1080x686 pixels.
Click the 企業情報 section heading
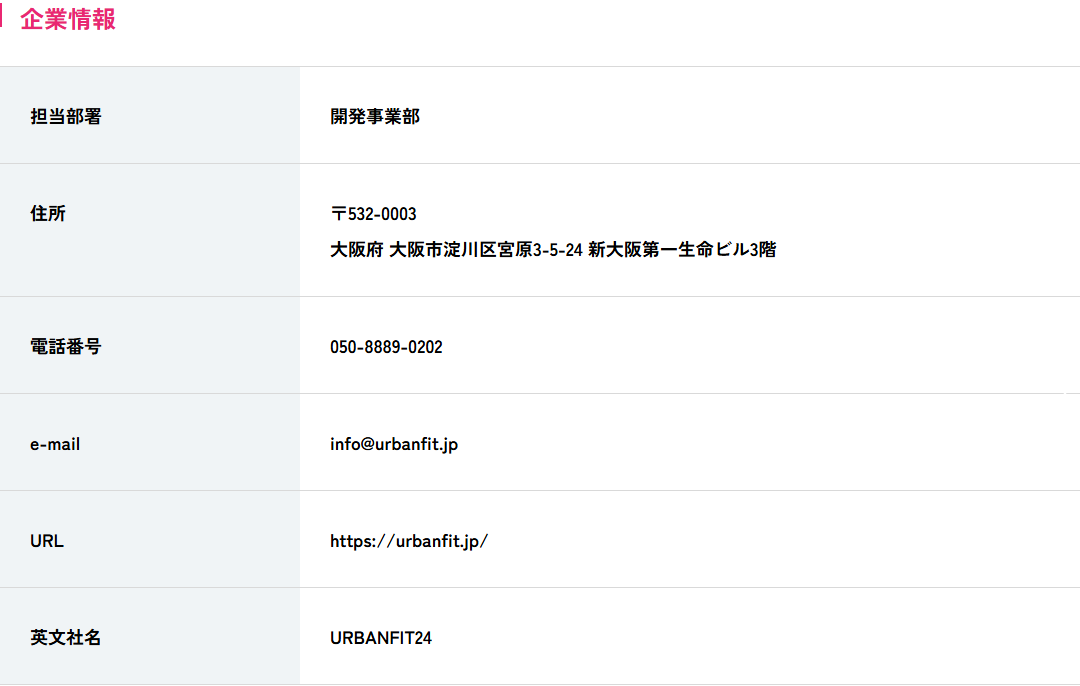click(x=68, y=19)
